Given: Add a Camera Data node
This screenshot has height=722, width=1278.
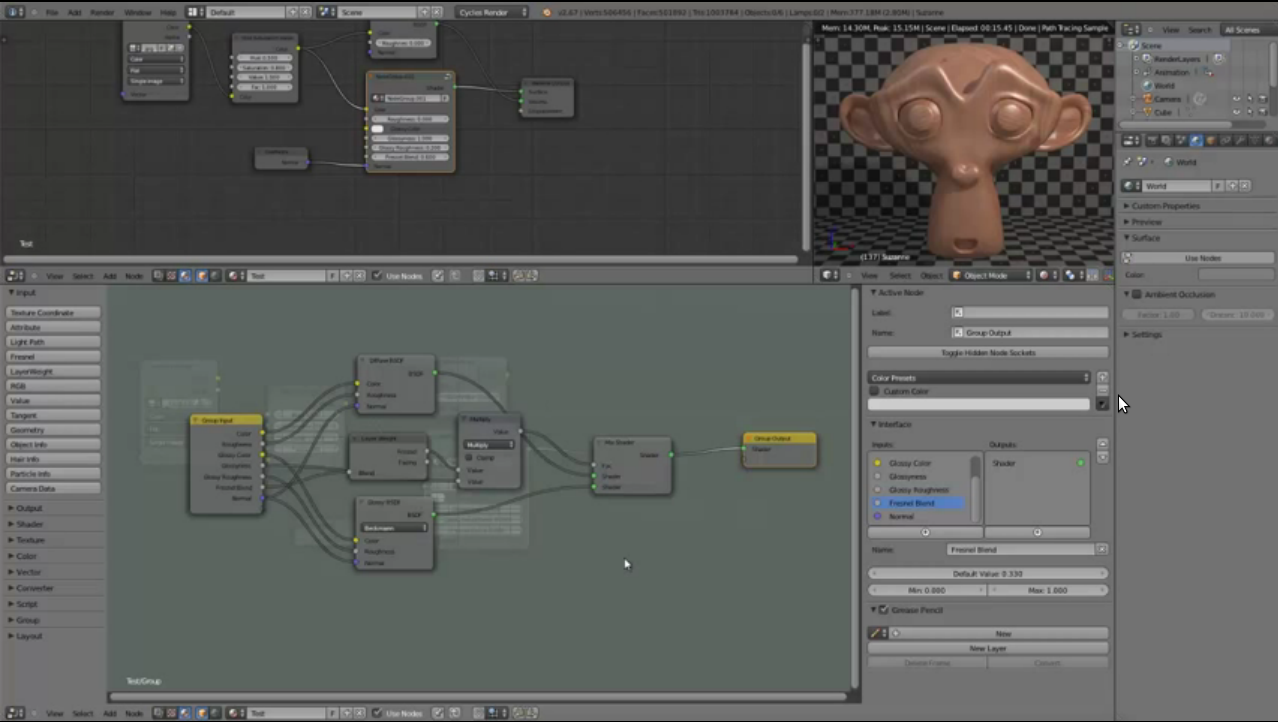Looking at the screenshot, I should coord(54,488).
